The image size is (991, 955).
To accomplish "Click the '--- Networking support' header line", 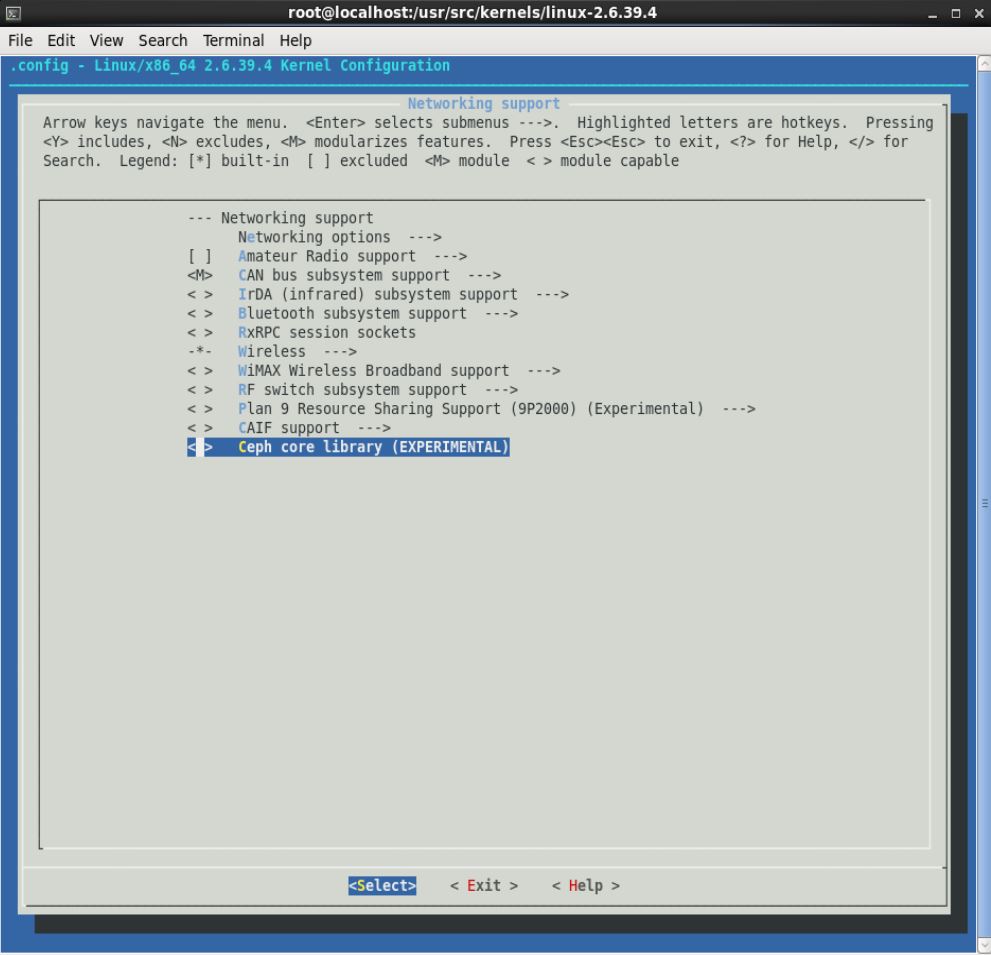I will (280, 219).
